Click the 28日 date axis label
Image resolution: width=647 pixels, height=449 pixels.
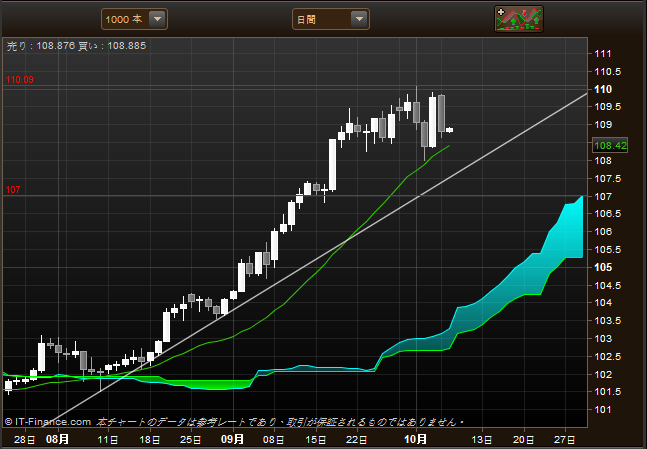click(x=24, y=440)
